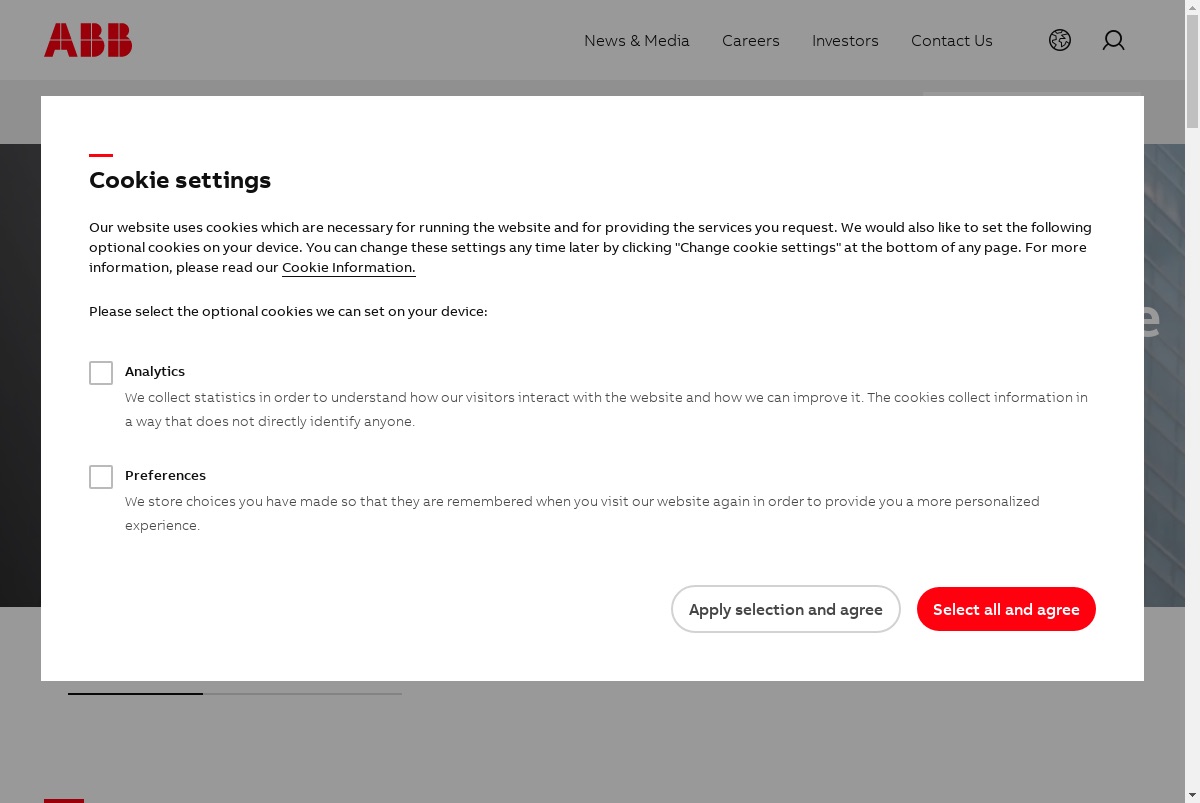Click Apply selection and agree button
Viewport: 1200px width, 803px height.
786,609
